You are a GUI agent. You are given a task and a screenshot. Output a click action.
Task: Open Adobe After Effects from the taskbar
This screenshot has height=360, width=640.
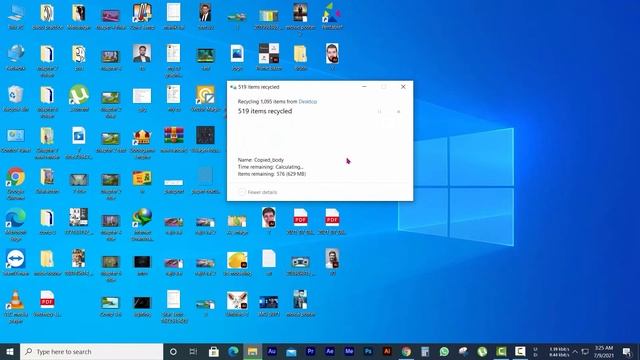[x=329, y=351]
